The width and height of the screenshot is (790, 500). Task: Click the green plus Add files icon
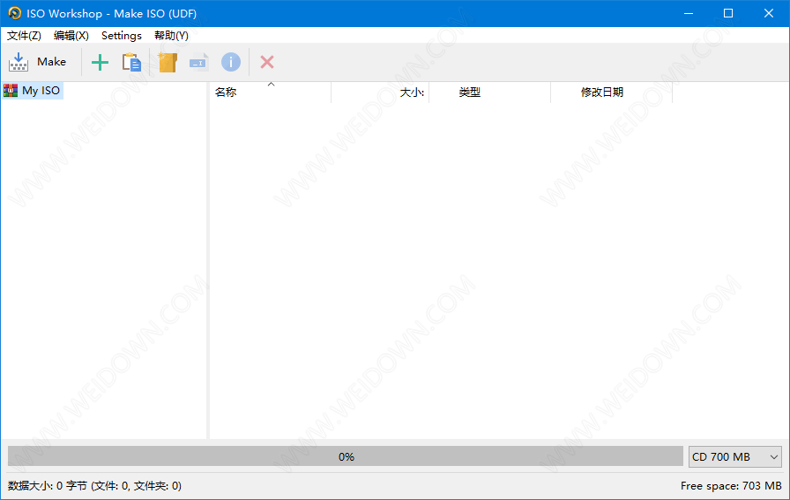click(x=100, y=62)
